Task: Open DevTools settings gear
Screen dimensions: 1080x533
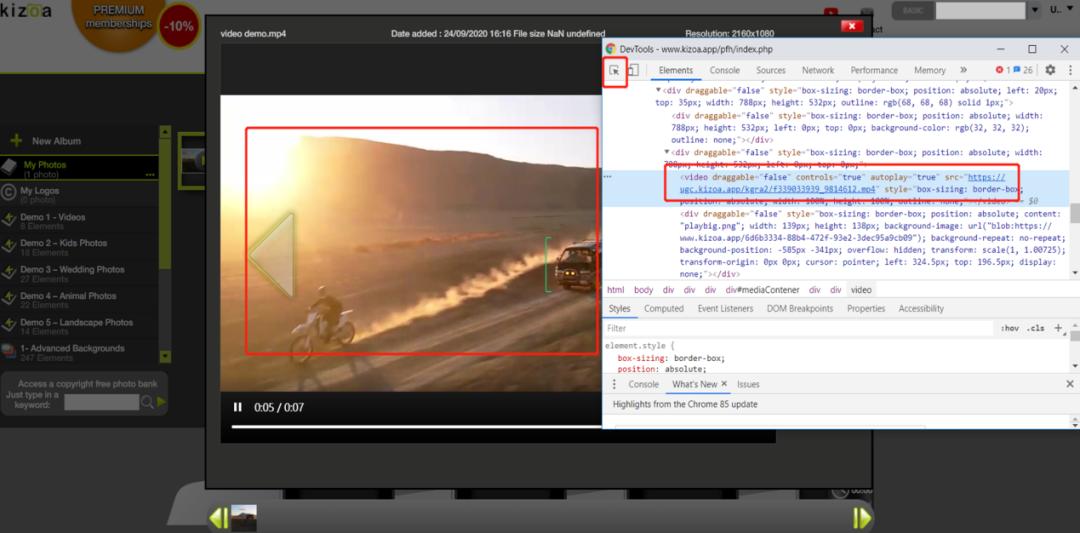Action: click(1050, 70)
